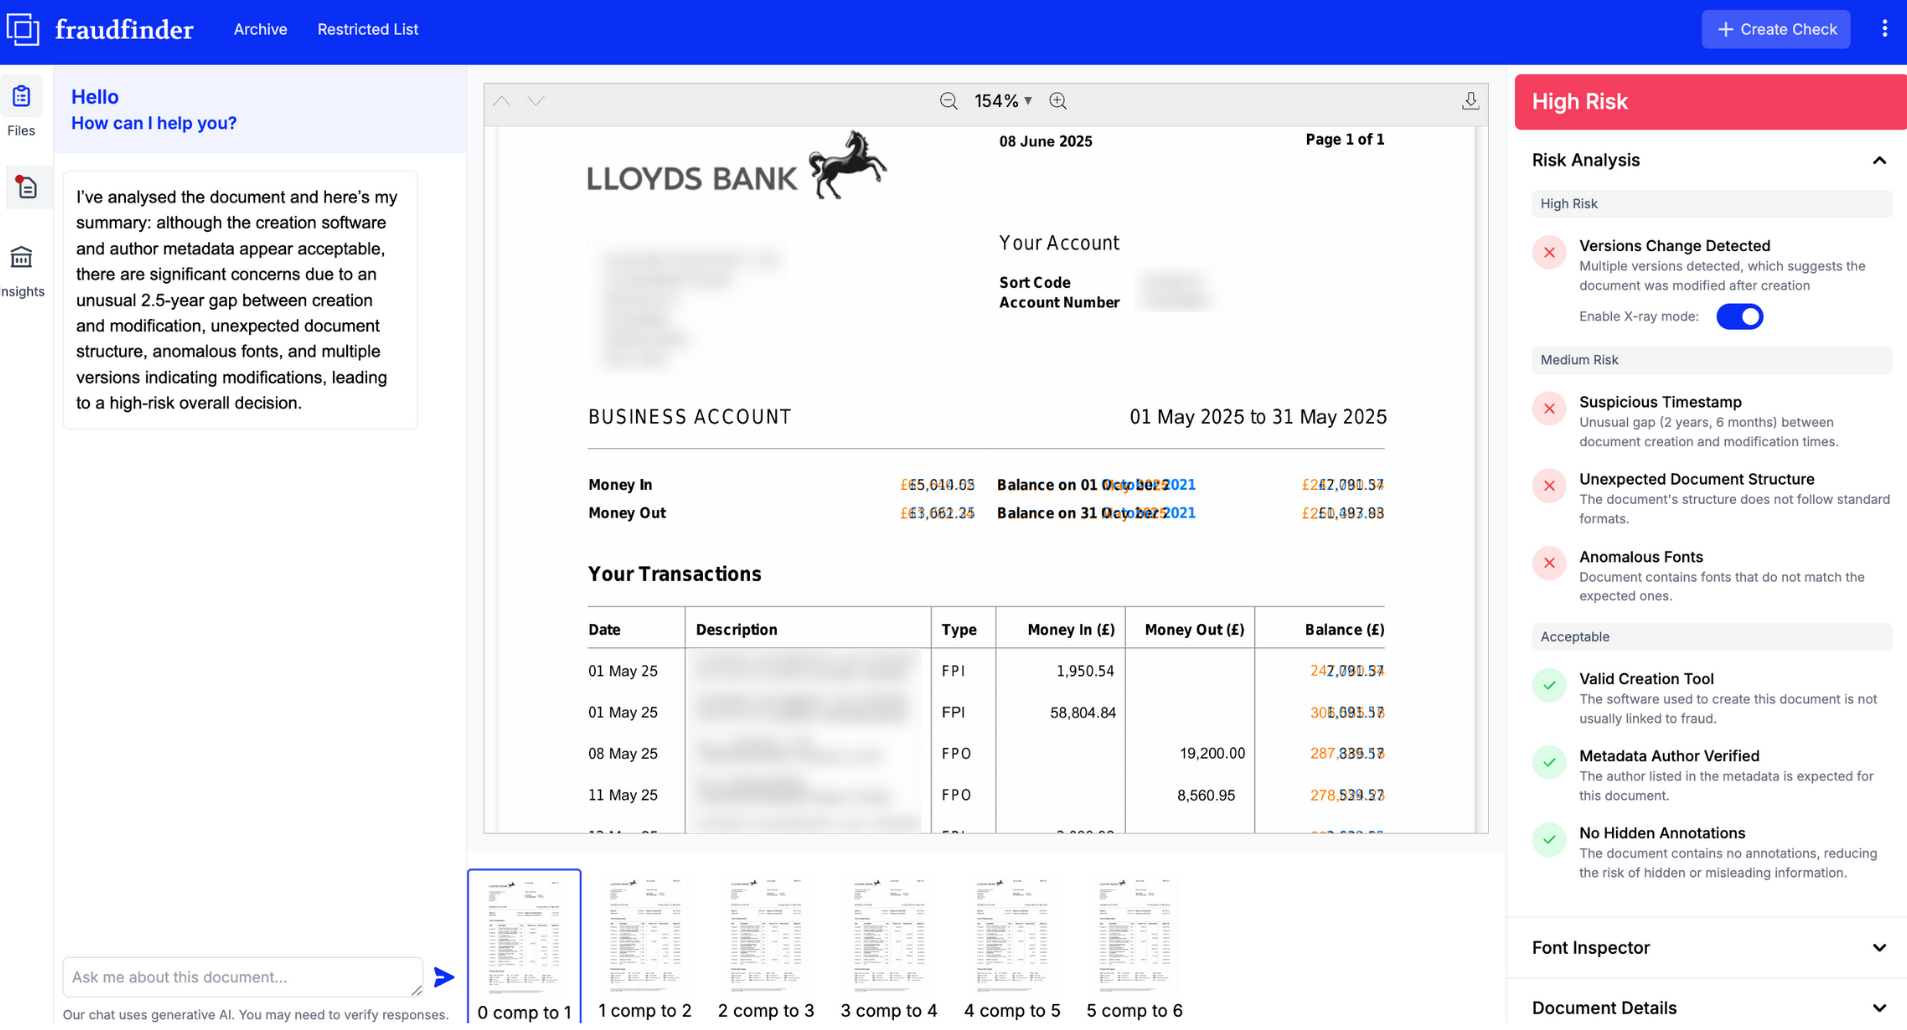The image size is (1907, 1030).
Task: Click the Balance (£) column header
Action: coord(1345,630)
